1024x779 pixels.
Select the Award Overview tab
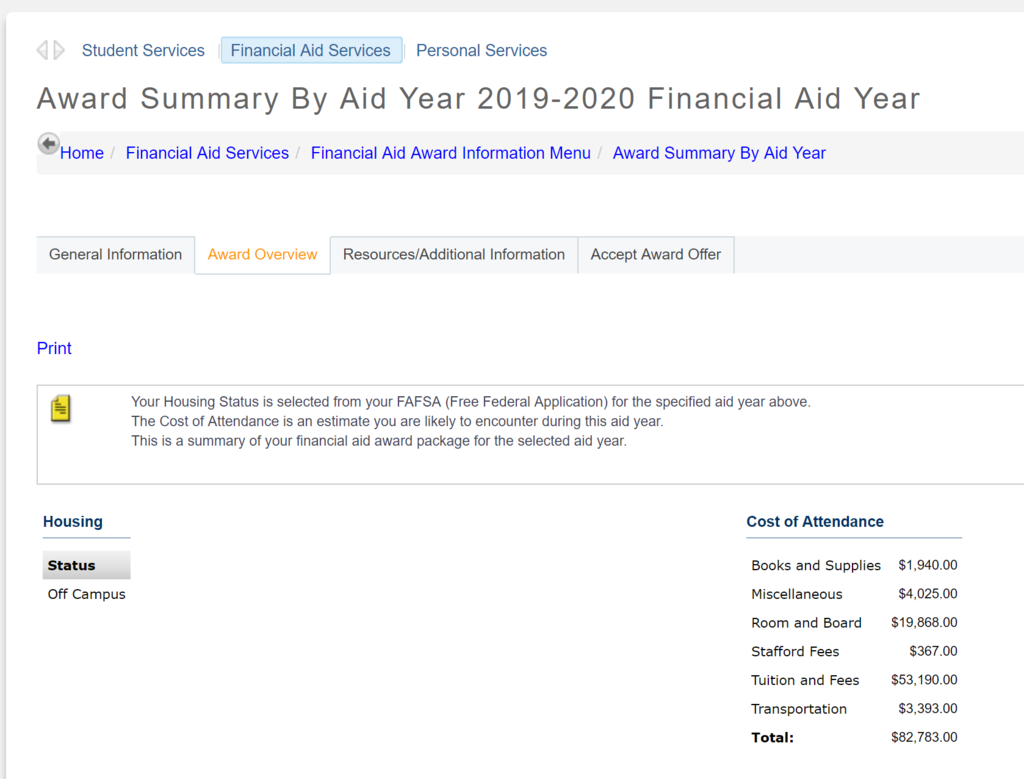coord(262,254)
